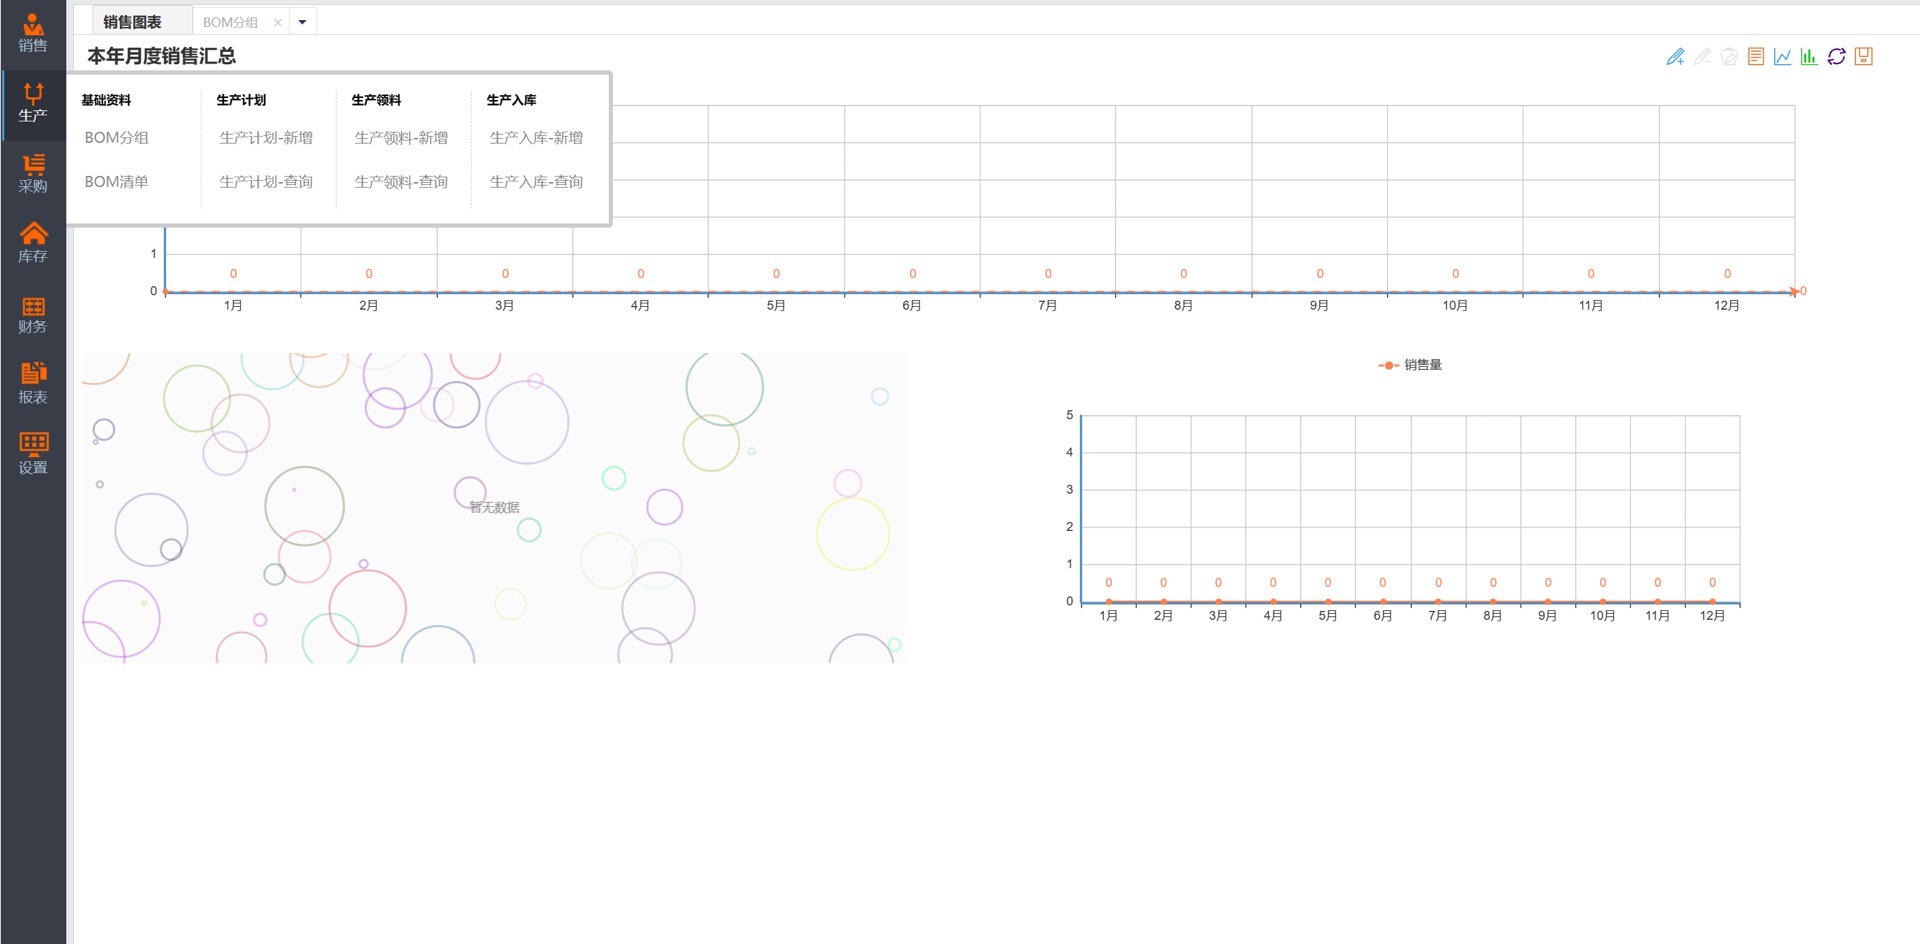The width and height of the screenshot is (1920, 944).
Task: Select 生产领料-新增 menu item
Action: coord(401,138)
